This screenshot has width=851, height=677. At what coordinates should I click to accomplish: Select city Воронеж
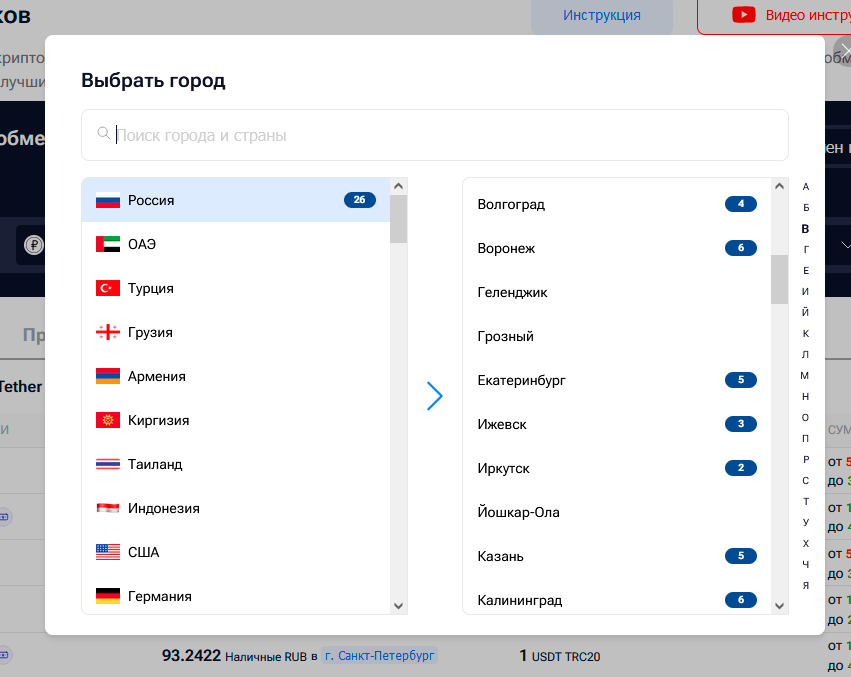point(617,248)
